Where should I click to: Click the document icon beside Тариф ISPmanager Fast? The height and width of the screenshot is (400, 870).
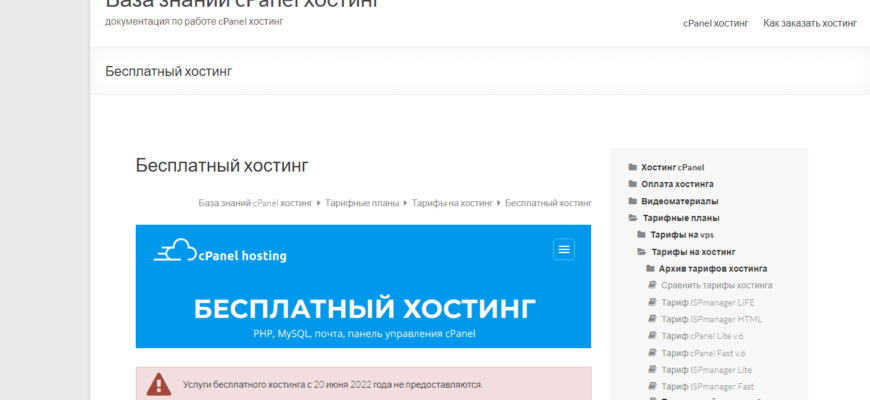(x=652, y=387)
